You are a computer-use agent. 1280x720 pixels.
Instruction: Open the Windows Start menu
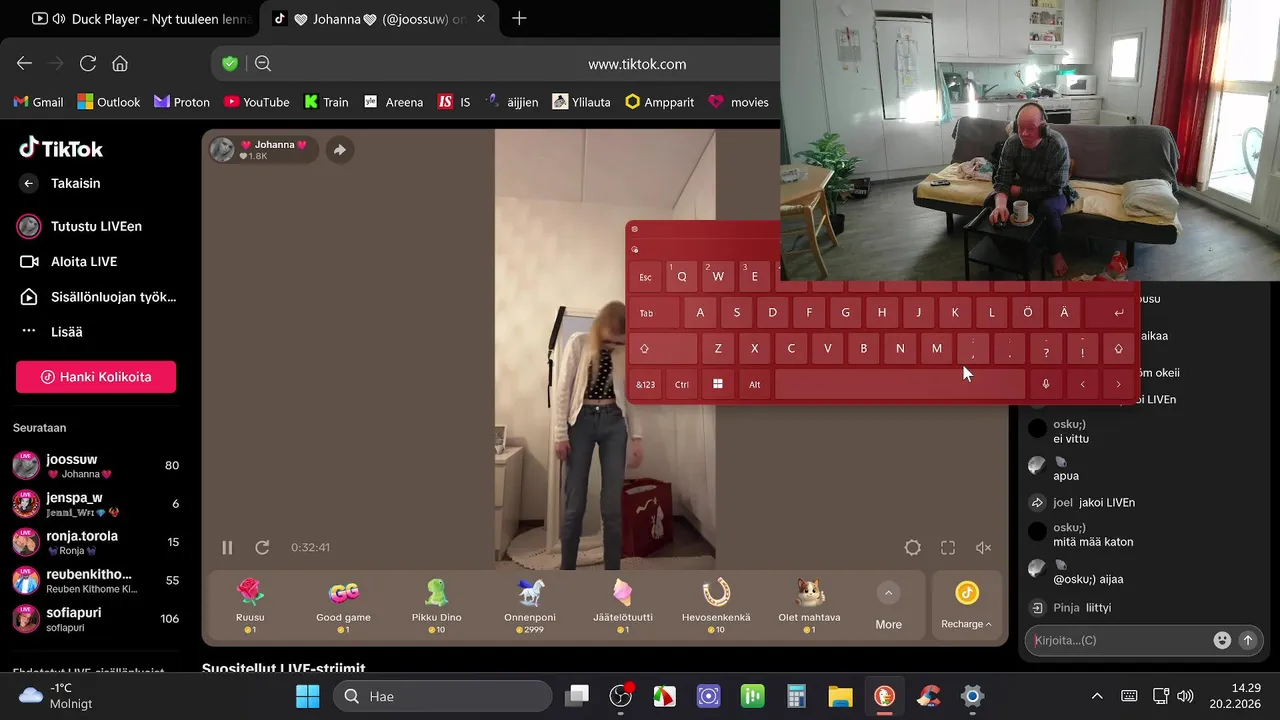(x=308, y=696)
